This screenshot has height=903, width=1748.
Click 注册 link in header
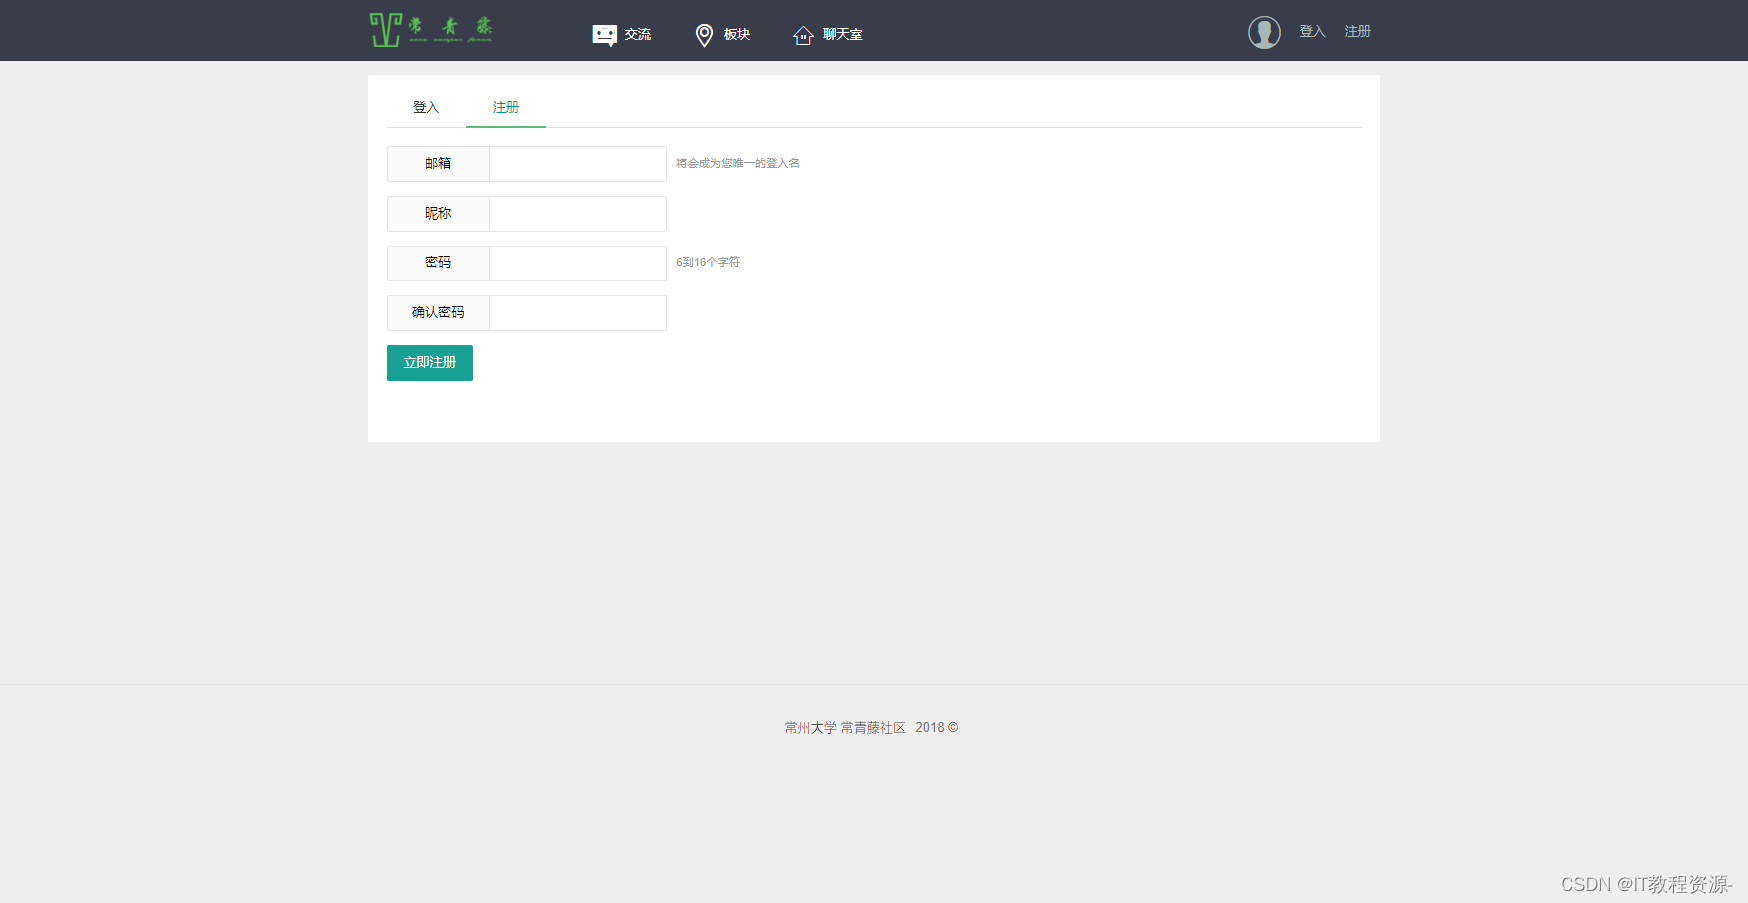click(1357, 32)
